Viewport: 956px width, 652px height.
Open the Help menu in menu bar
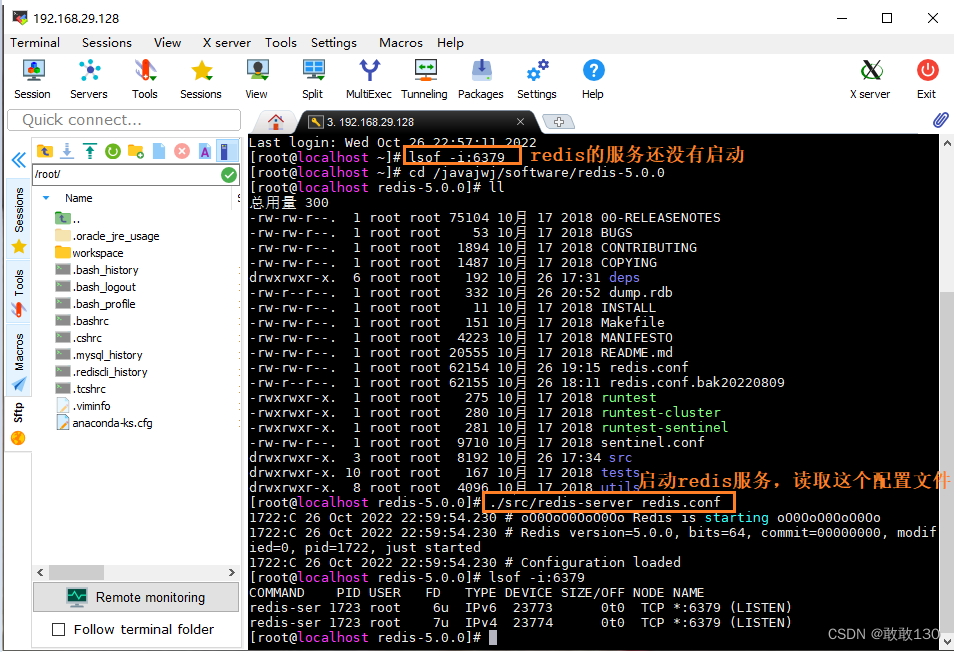coord(450,43)
